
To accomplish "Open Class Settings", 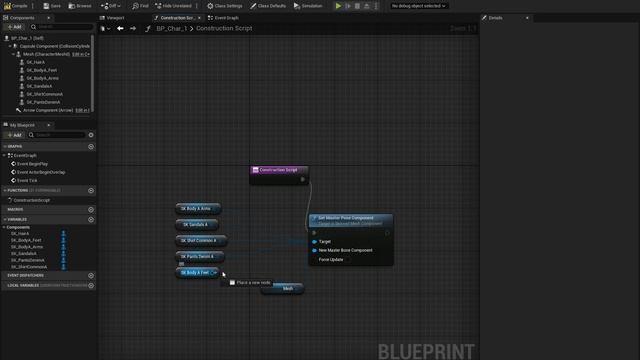I will (224, 6).
